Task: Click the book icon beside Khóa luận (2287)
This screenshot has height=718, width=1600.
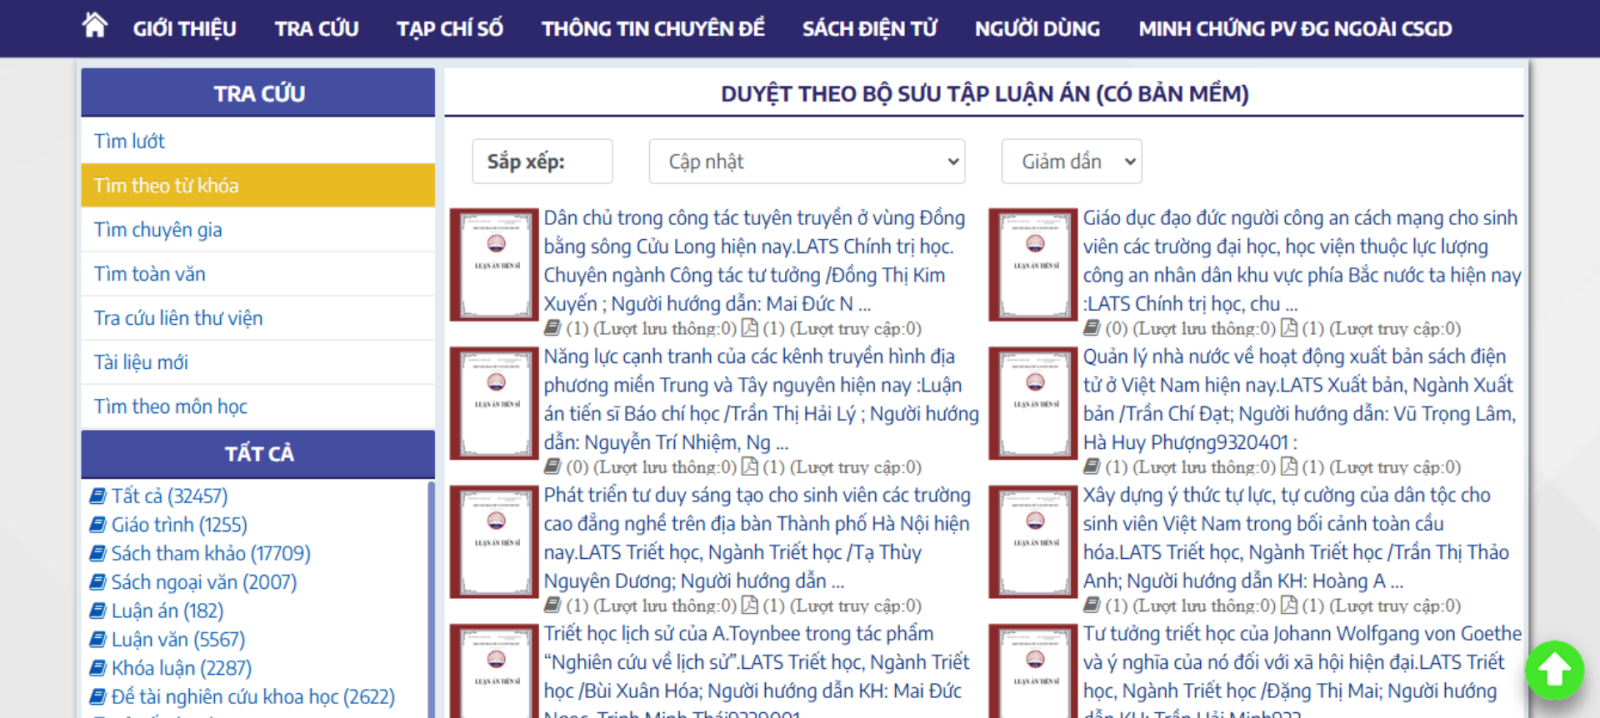Action: point(98,668)
